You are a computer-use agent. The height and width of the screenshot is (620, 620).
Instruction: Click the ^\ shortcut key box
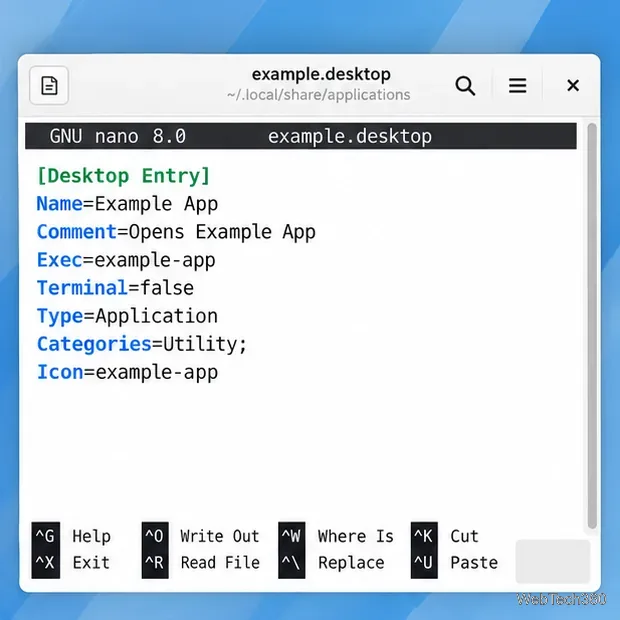(291, 564)
